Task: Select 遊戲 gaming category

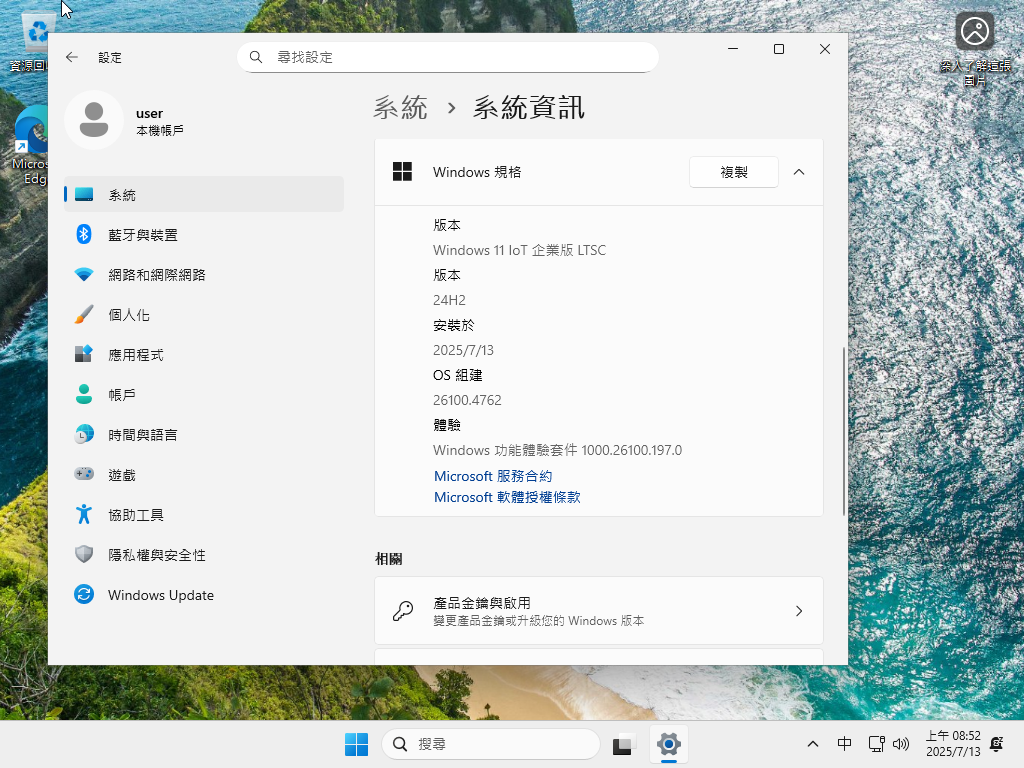Action: tap(121, 475)
